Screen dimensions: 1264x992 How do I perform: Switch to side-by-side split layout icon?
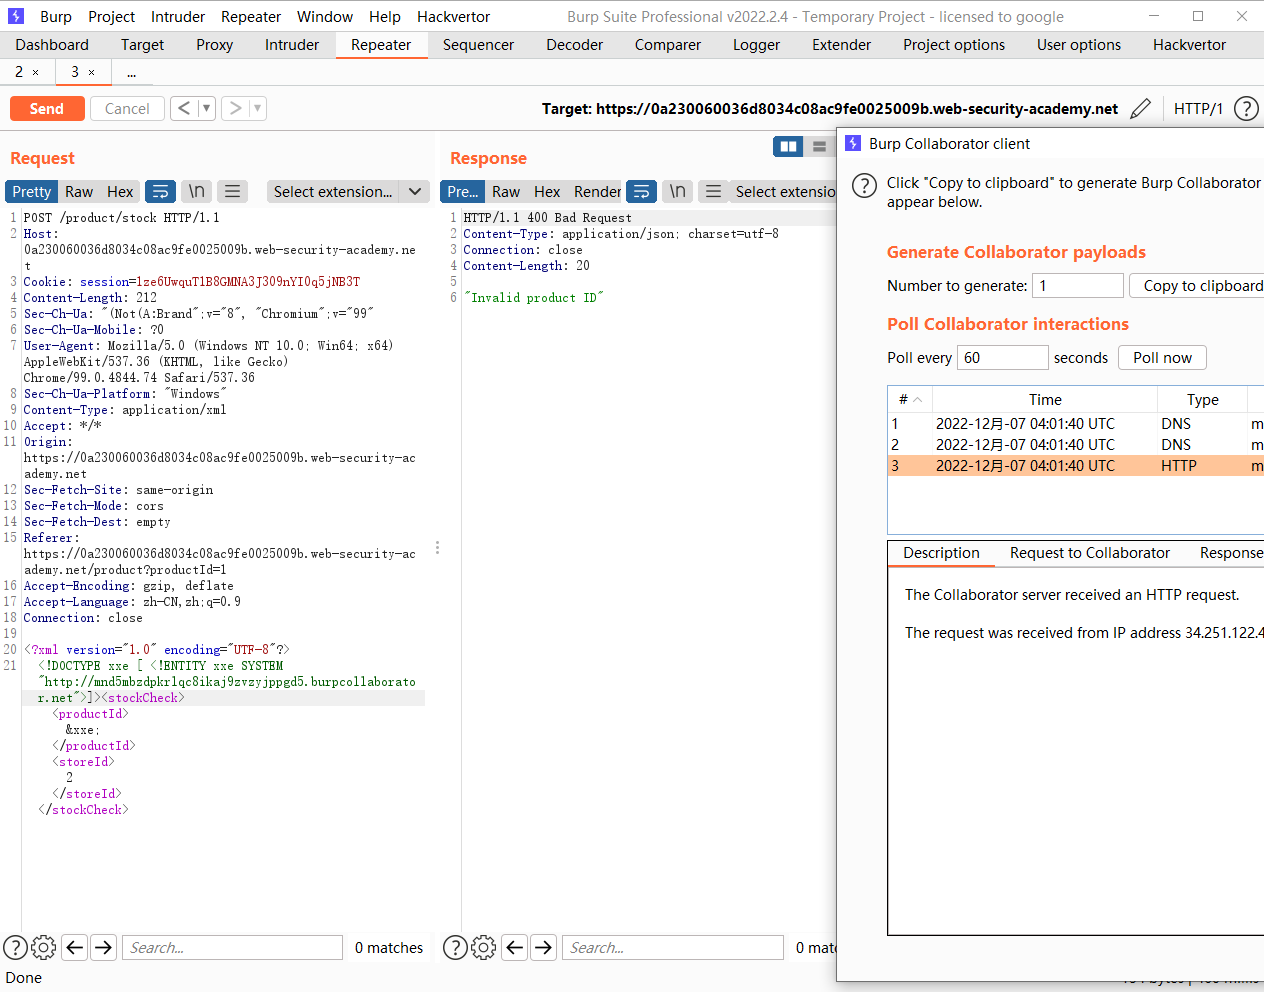click(788, 147)
